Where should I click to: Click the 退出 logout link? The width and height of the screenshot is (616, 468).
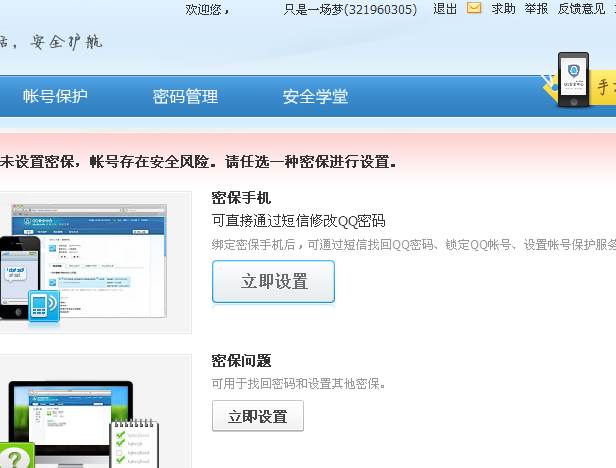point(445,9)
